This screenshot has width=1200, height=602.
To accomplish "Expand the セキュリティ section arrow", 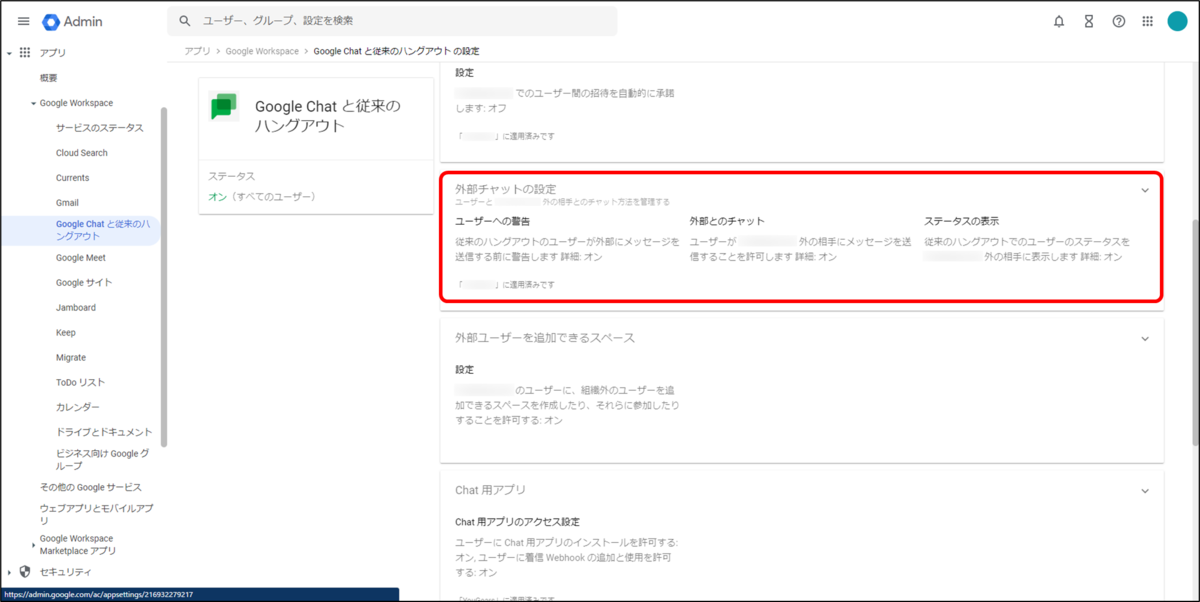I will [x=9, y=572].
